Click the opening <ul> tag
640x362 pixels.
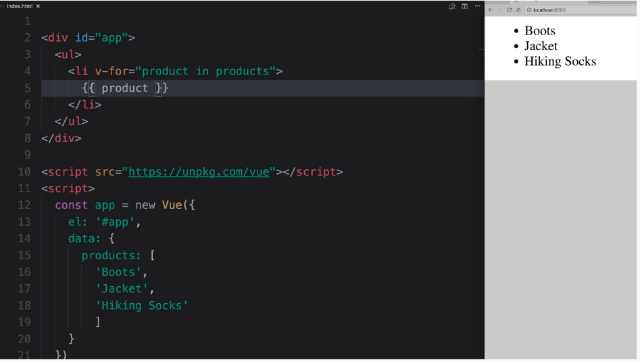pos(68,55)
